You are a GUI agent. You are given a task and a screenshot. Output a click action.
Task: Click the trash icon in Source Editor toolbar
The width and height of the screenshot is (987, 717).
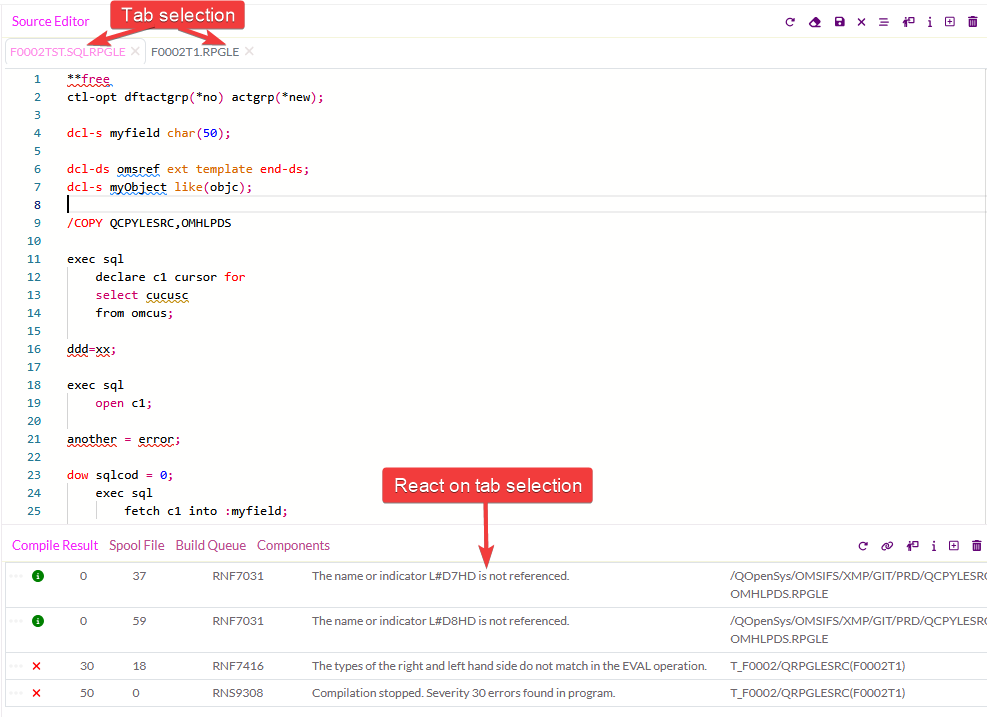click(973, 22)
